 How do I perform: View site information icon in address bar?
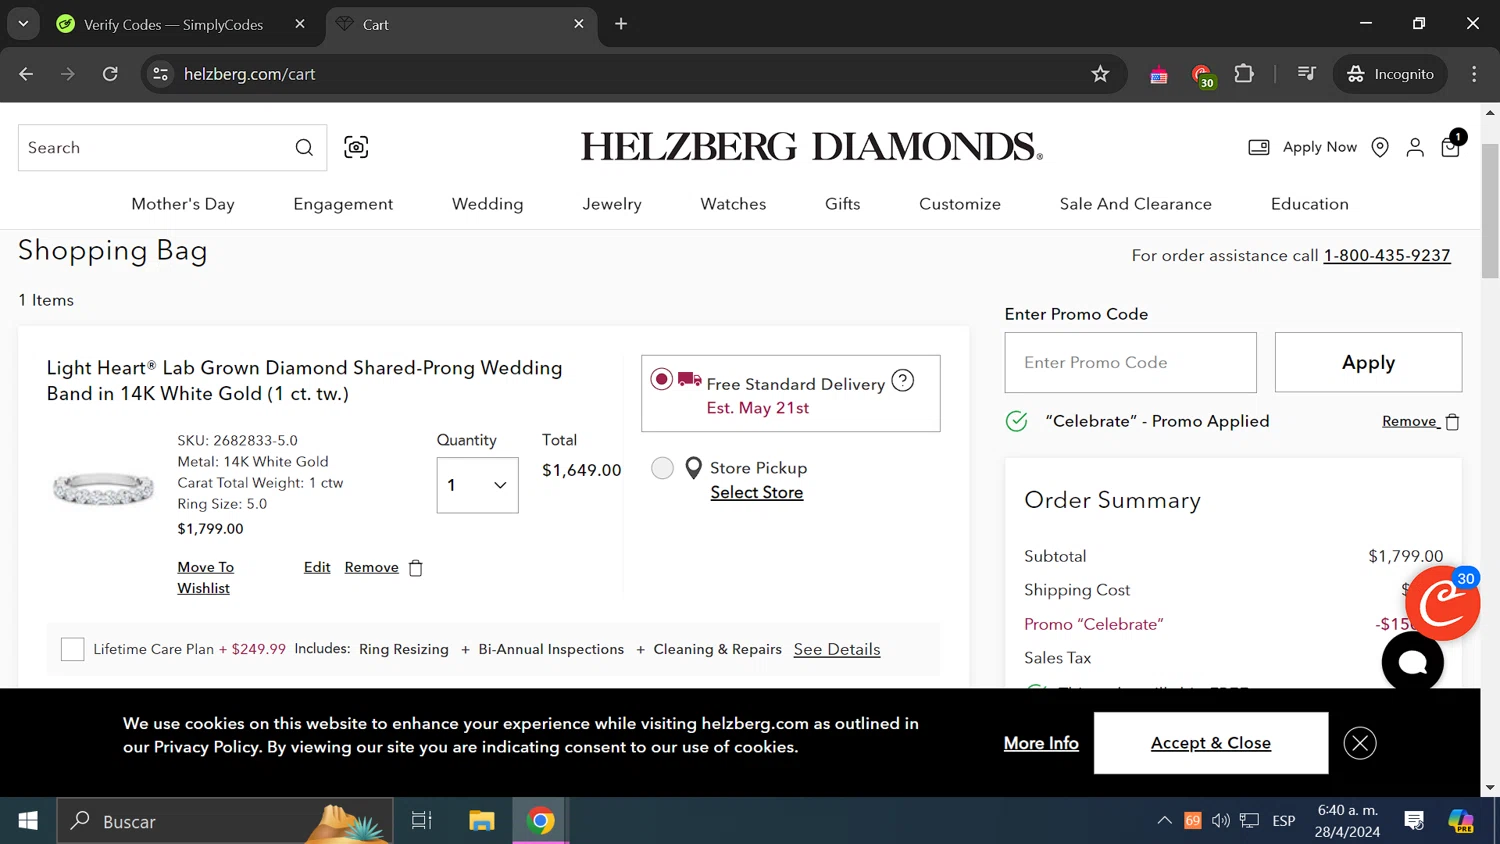pos(160,74)
